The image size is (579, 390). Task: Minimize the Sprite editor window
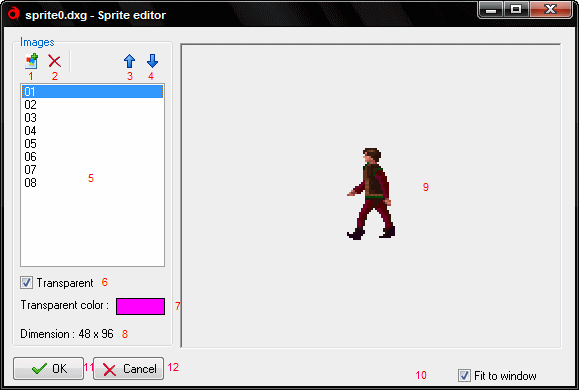coord(491,9)
